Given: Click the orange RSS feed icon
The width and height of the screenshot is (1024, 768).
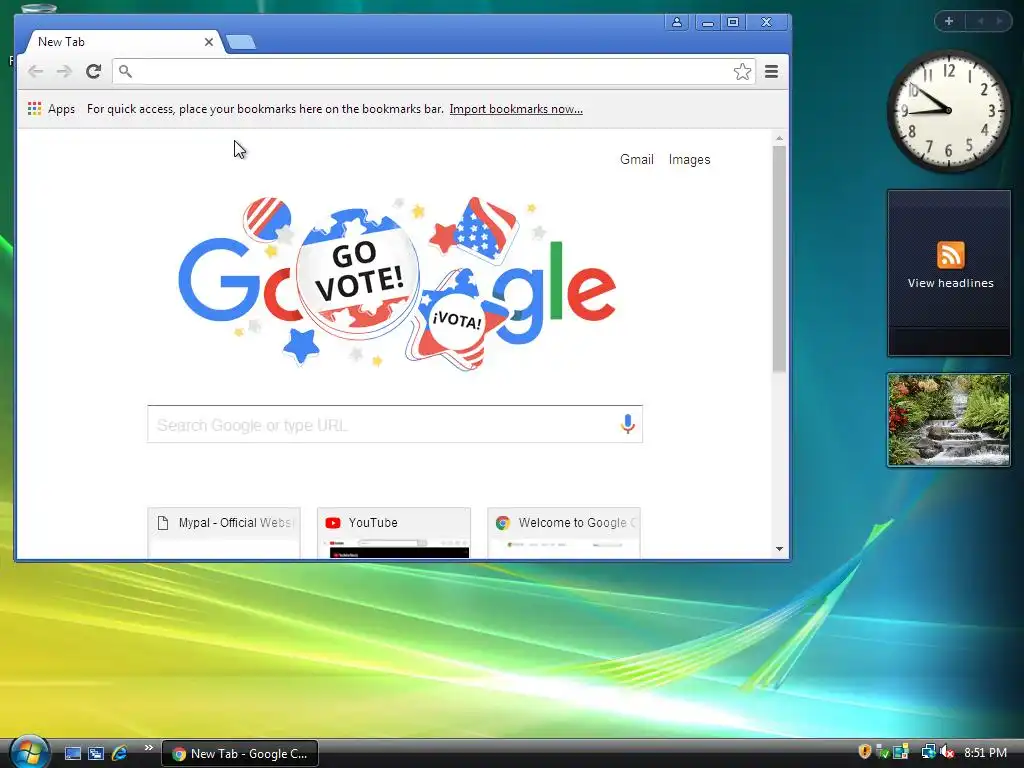Looking at the screenshot, I should [950, 255].
